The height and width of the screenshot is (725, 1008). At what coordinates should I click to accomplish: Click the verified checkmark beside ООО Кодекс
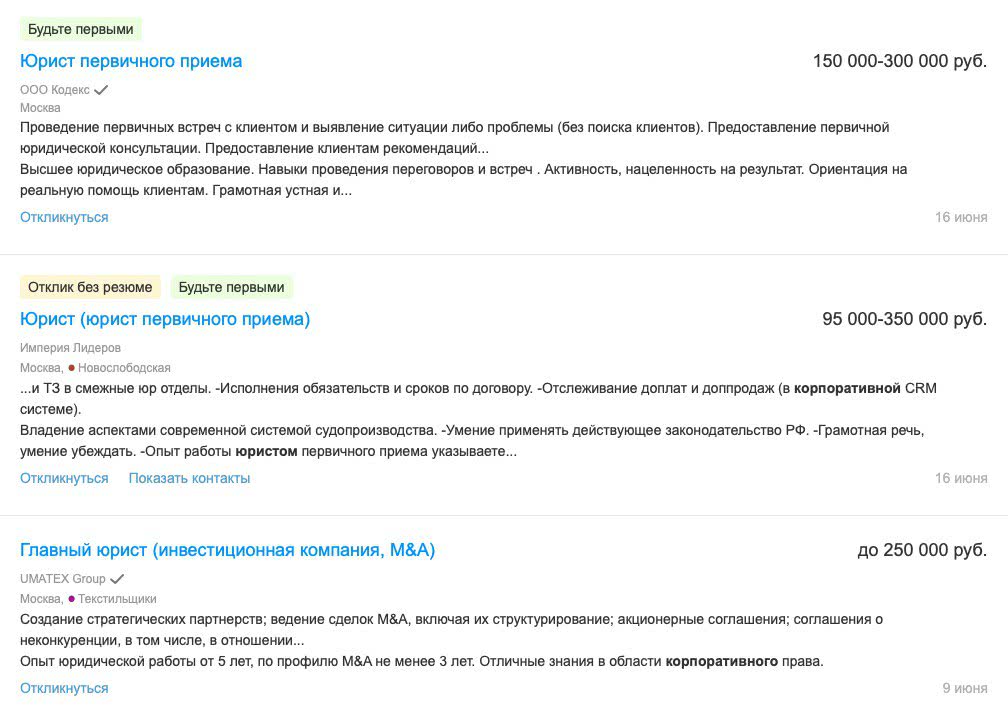tap(101, 90)
